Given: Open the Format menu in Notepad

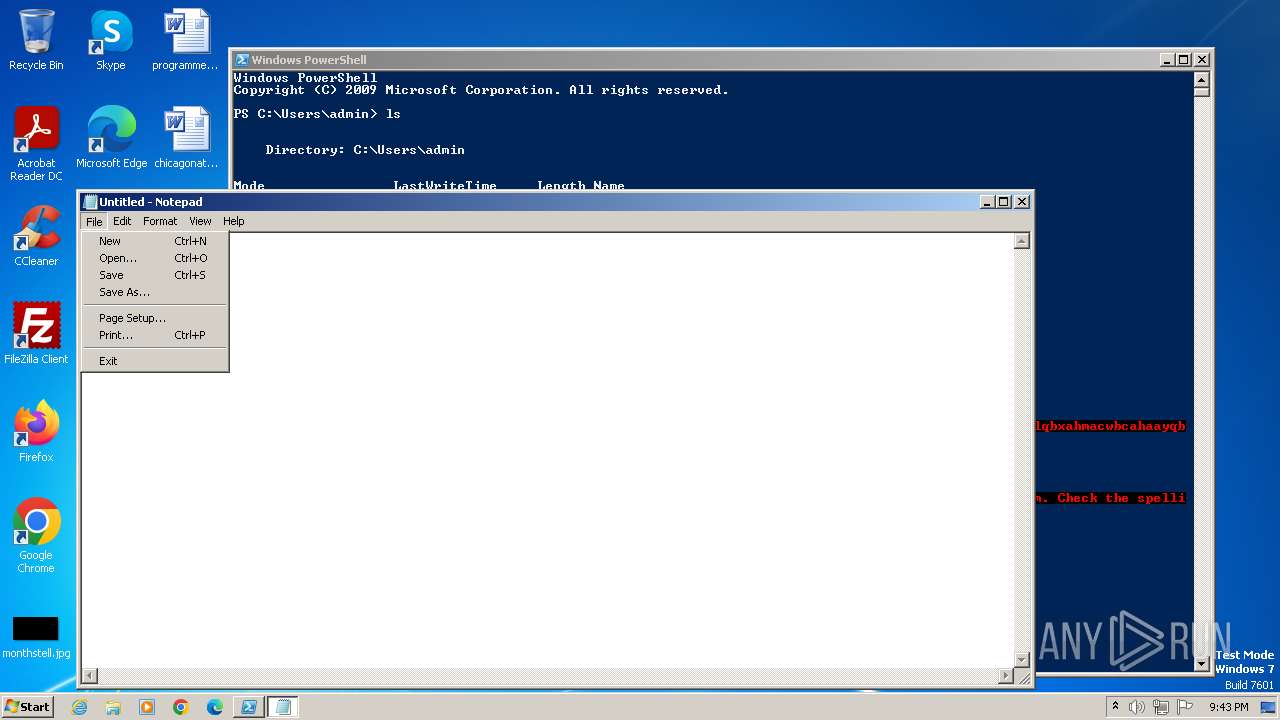Looking at the screenshot, I should (x=160, y=221).
